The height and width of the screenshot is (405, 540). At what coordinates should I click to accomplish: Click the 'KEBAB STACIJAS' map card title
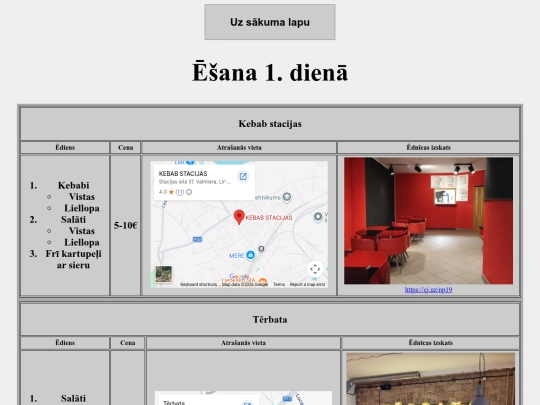pyautogui.click(x=183, y=174)
